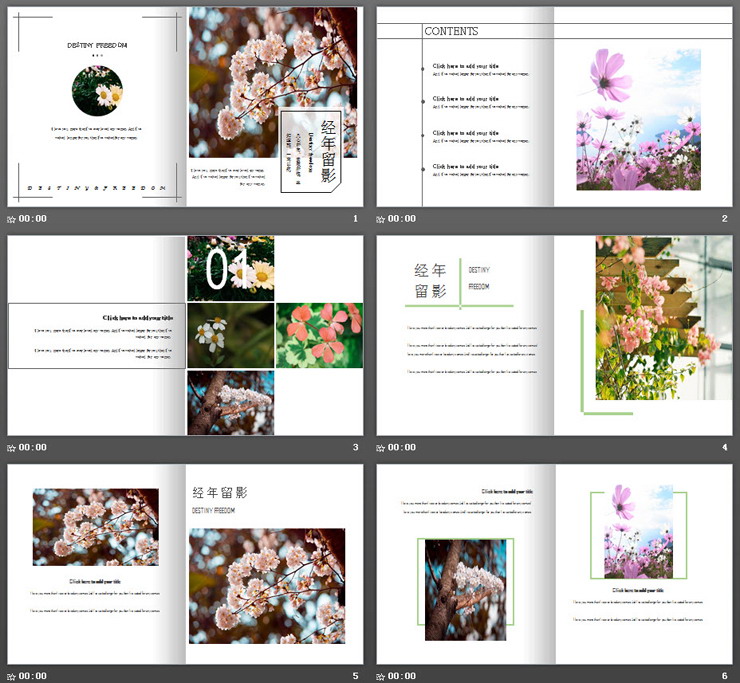The width and height of the screenshot is (740, 683).
Task: Select the DESTINY FREEDOM cover slide thumbnail
Action: point(185,106)
